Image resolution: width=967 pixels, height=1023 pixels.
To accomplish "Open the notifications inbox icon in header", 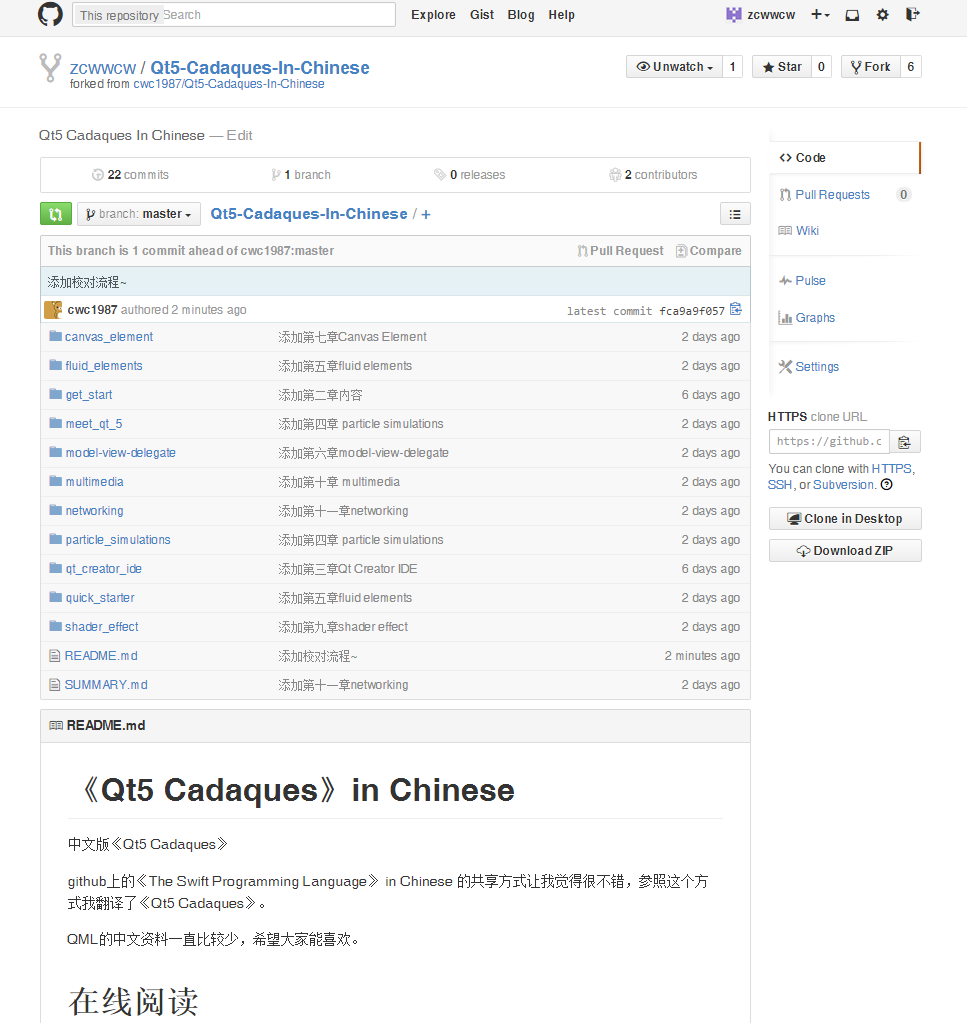I will pos(852,15).
